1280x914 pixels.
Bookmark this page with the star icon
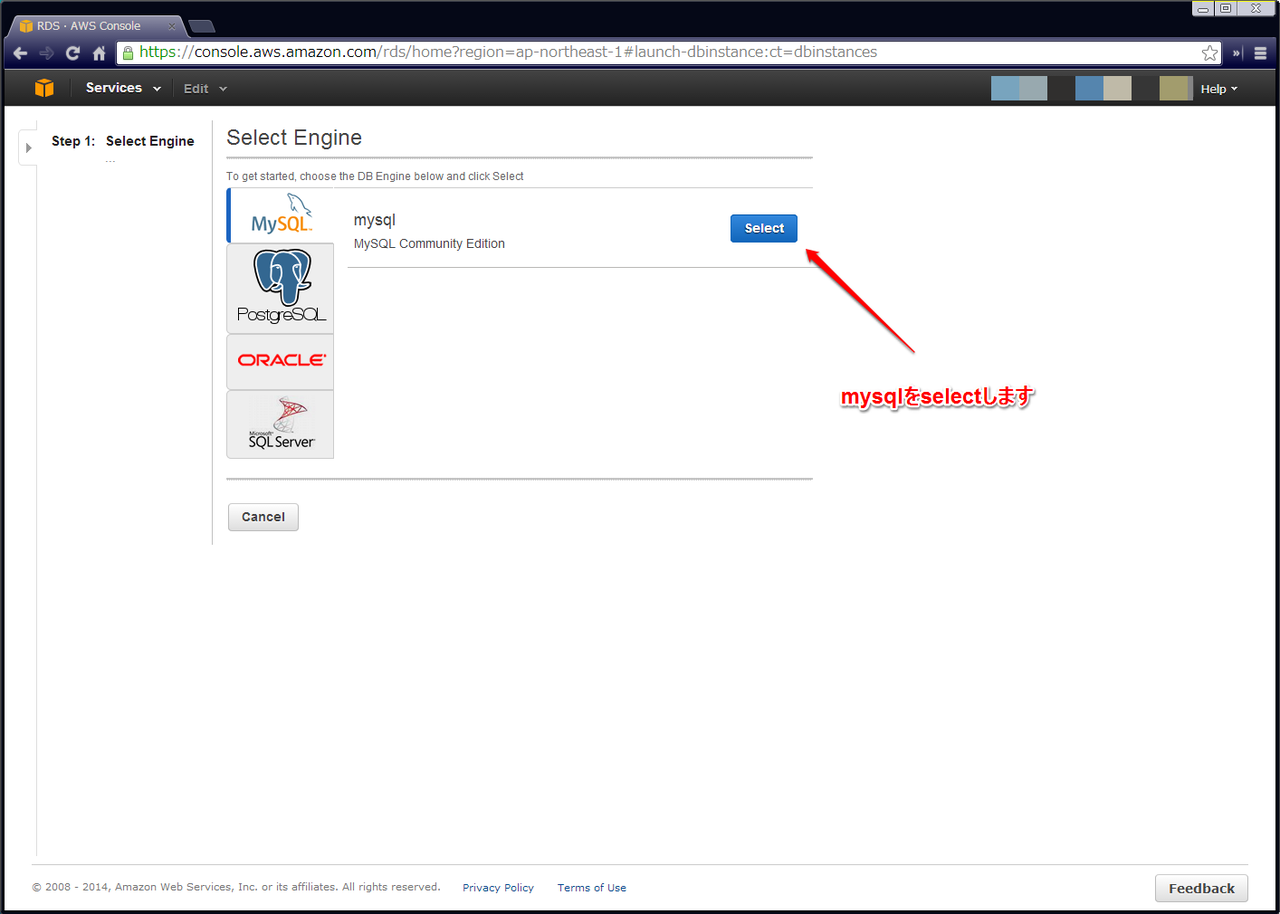1210,53
